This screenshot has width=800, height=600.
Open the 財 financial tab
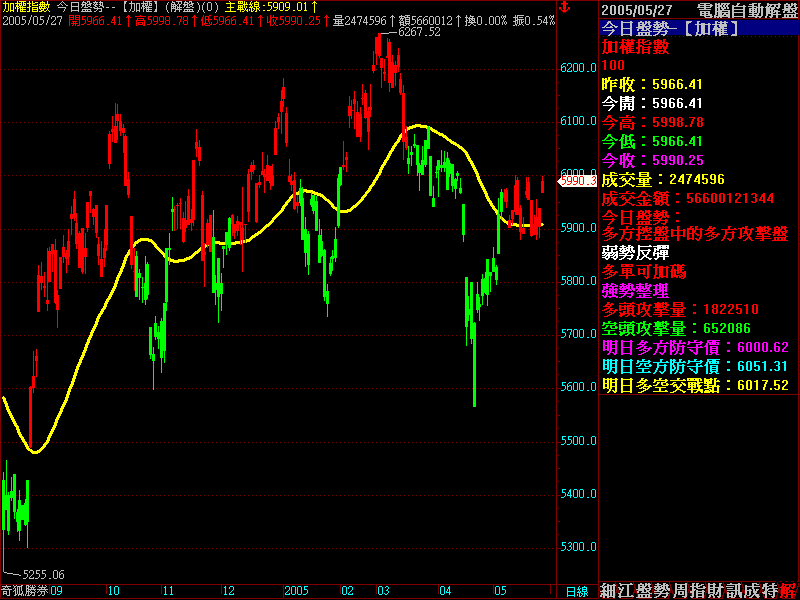click(716, 591)
